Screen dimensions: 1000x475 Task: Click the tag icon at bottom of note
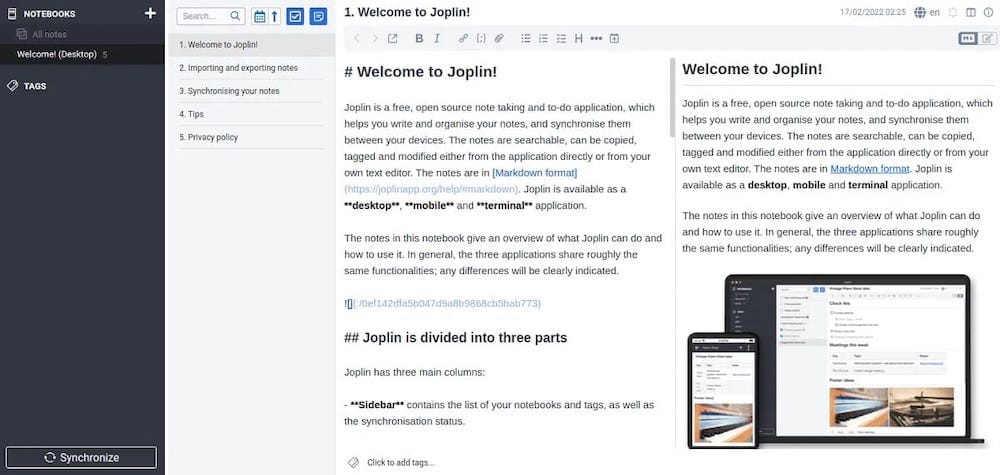pos(353,462)
